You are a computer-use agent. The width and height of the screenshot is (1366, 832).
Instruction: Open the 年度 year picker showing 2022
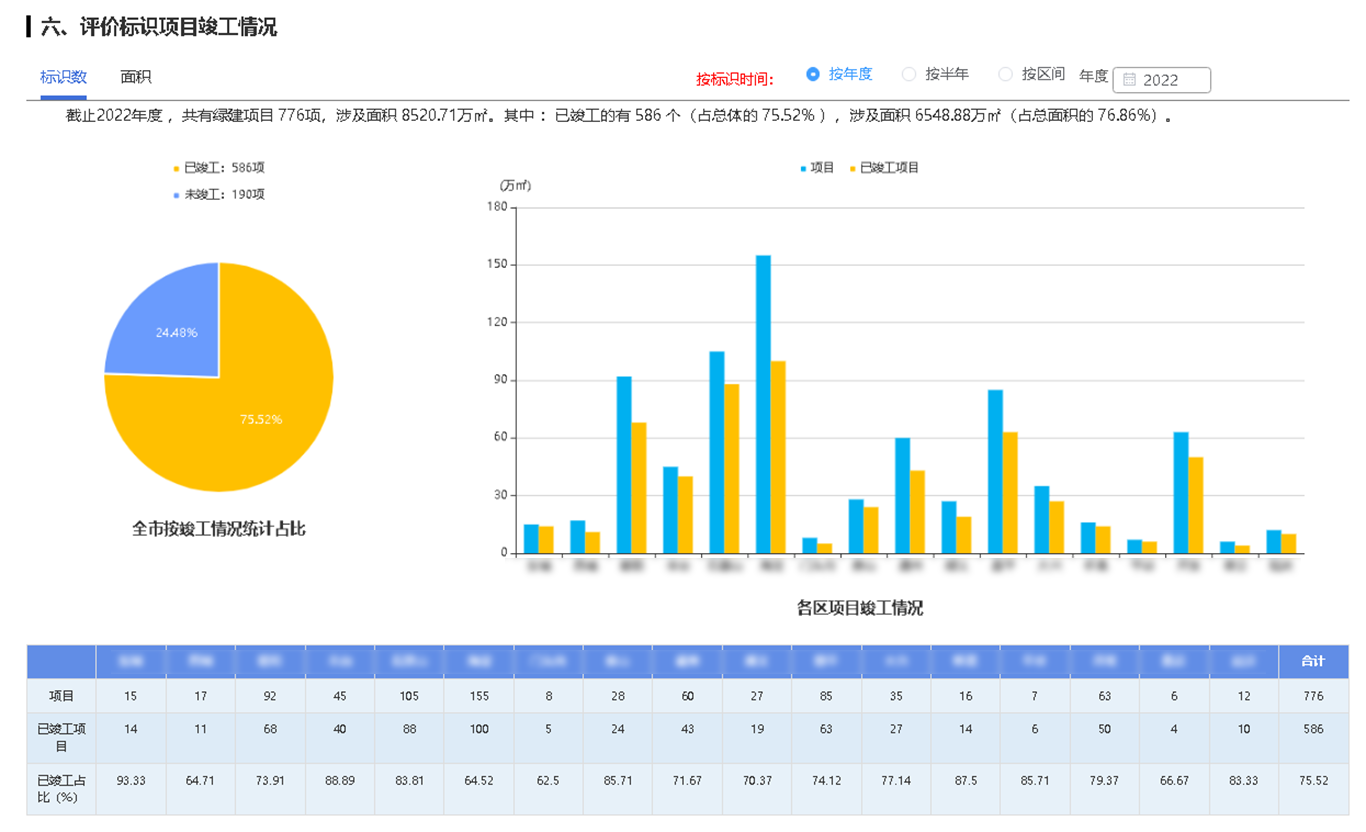pyautogui.click(x=1162, y=80)
